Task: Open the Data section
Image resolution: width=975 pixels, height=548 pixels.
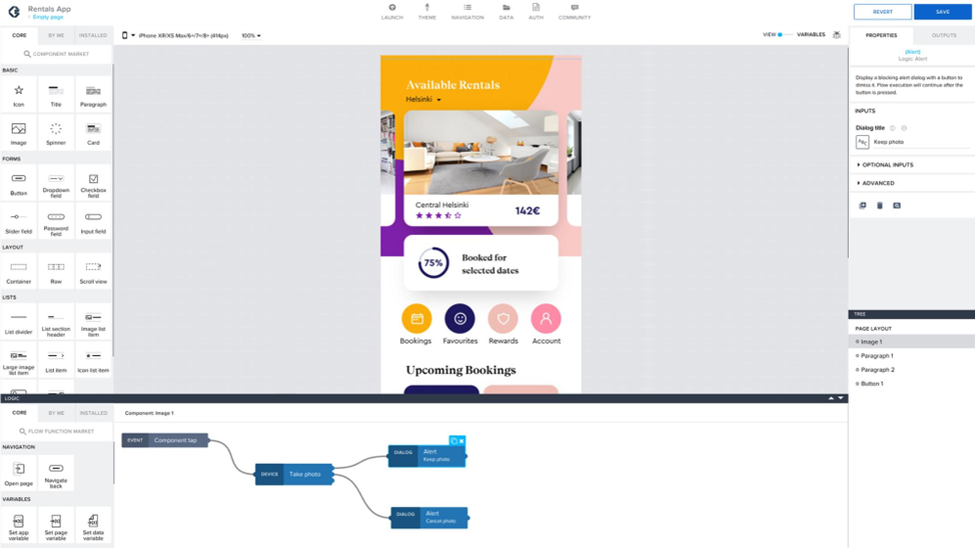Action: (506, 12)
